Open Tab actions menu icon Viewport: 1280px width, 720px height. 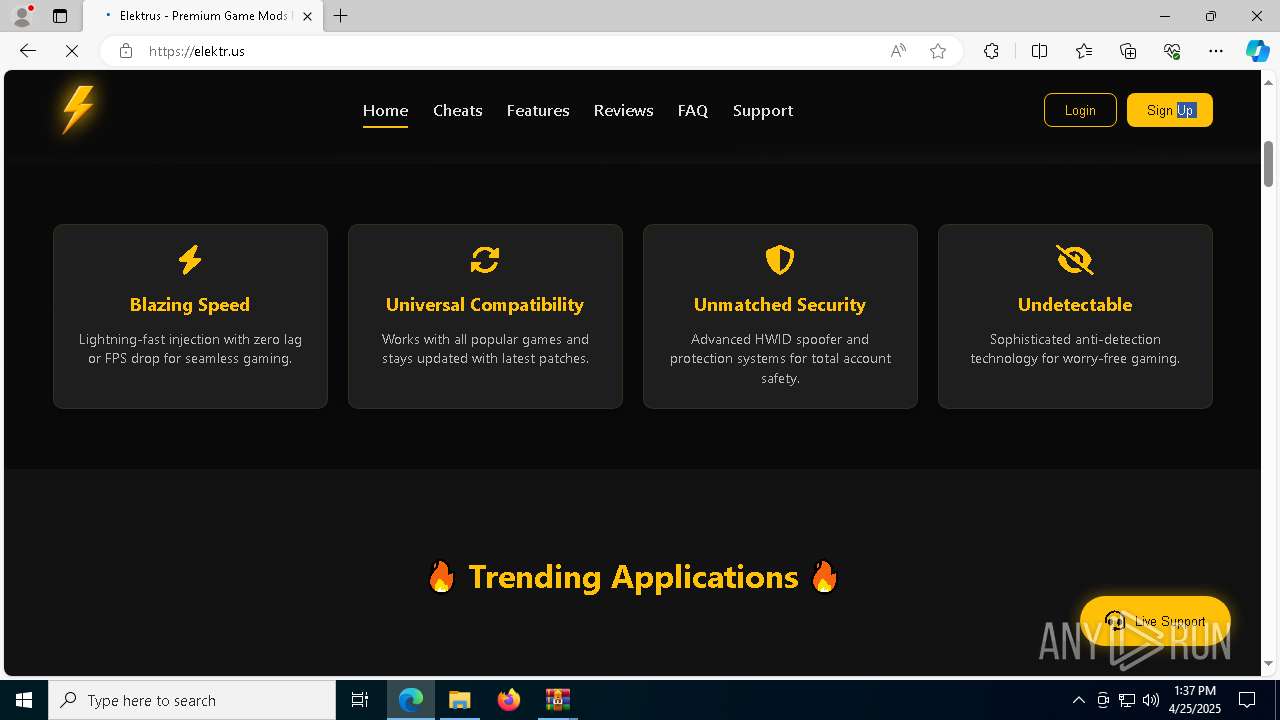[60, 16]
